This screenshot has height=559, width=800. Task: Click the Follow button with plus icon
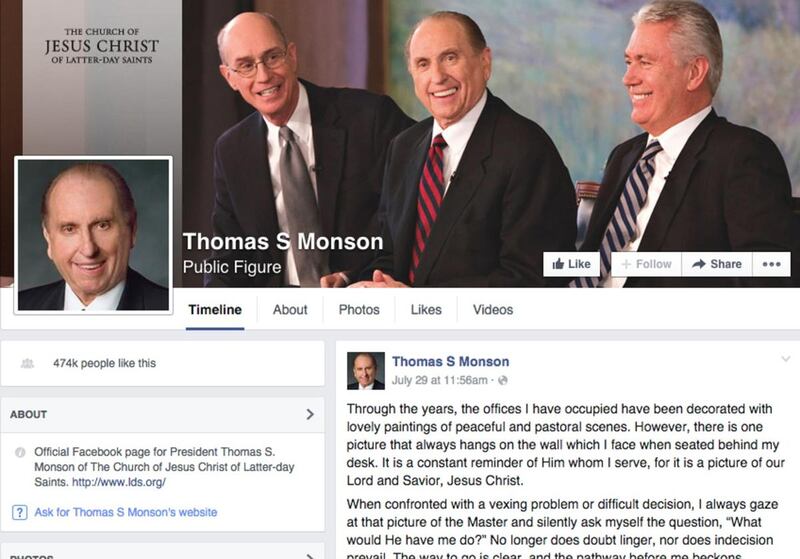(x=646, y=264)
